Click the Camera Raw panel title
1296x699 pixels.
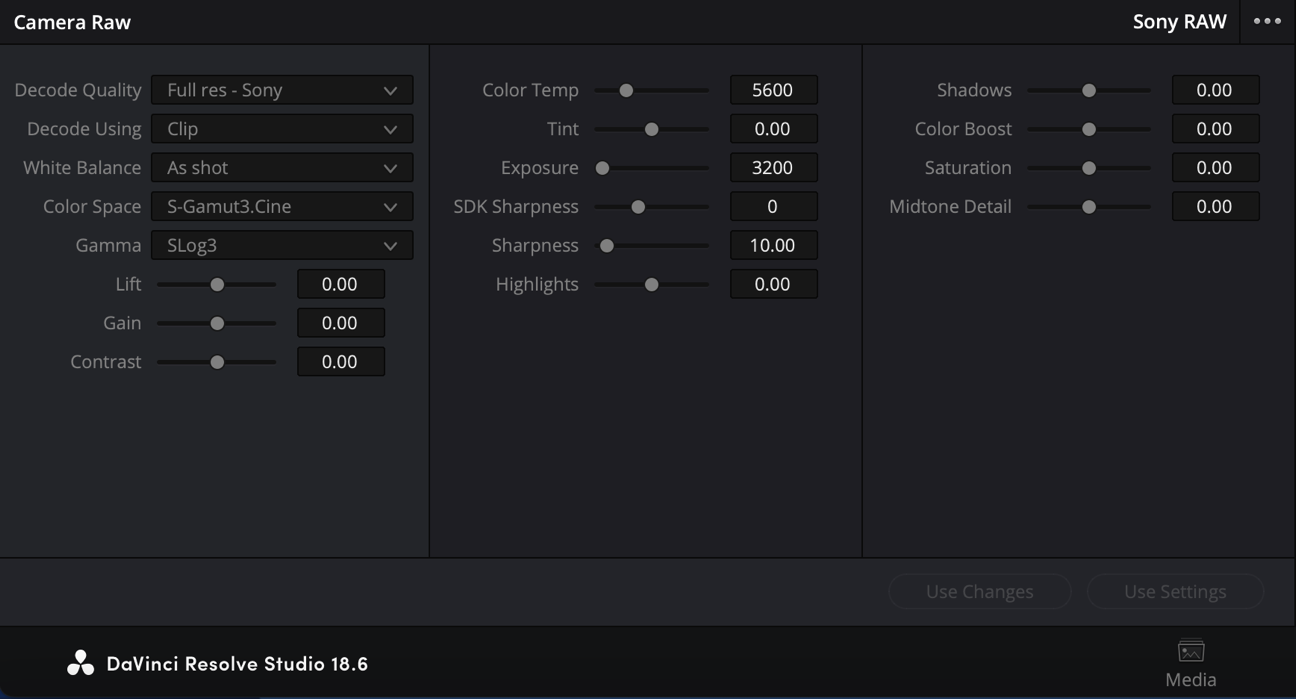coord(72,22)
